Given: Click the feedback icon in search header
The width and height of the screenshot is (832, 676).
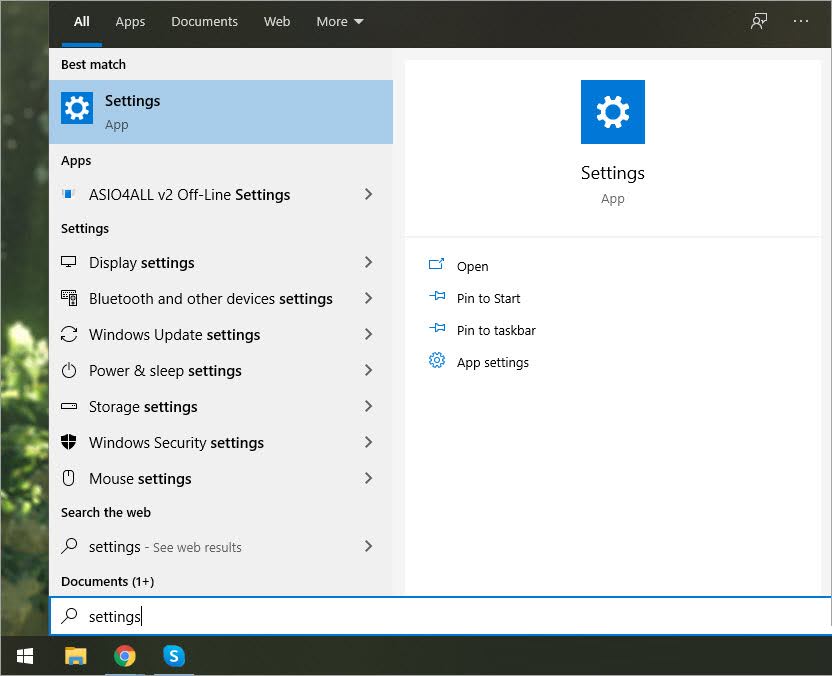Looking at the screenshot, I should pyautogui.click(x=759, y=21).
